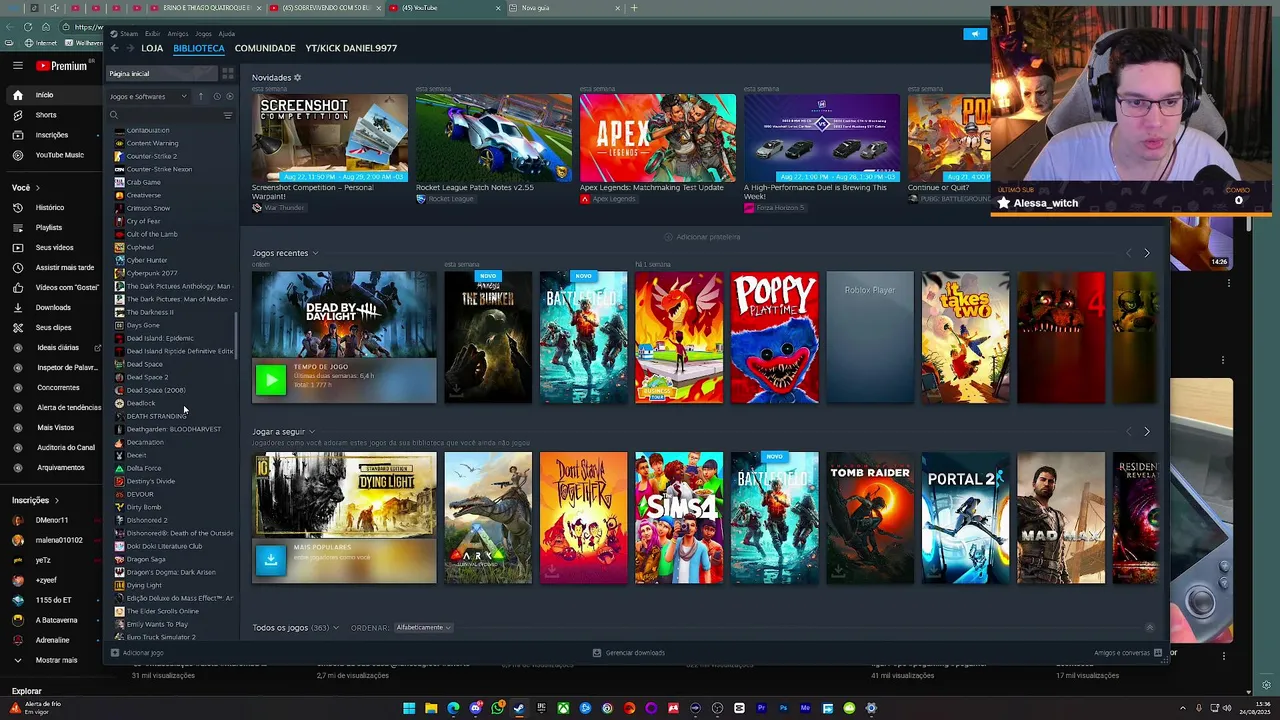Open the YT/KICK DANIEL9977 profile tab
This screenshot has width=1280, height=720.
[x=351, y=48]
